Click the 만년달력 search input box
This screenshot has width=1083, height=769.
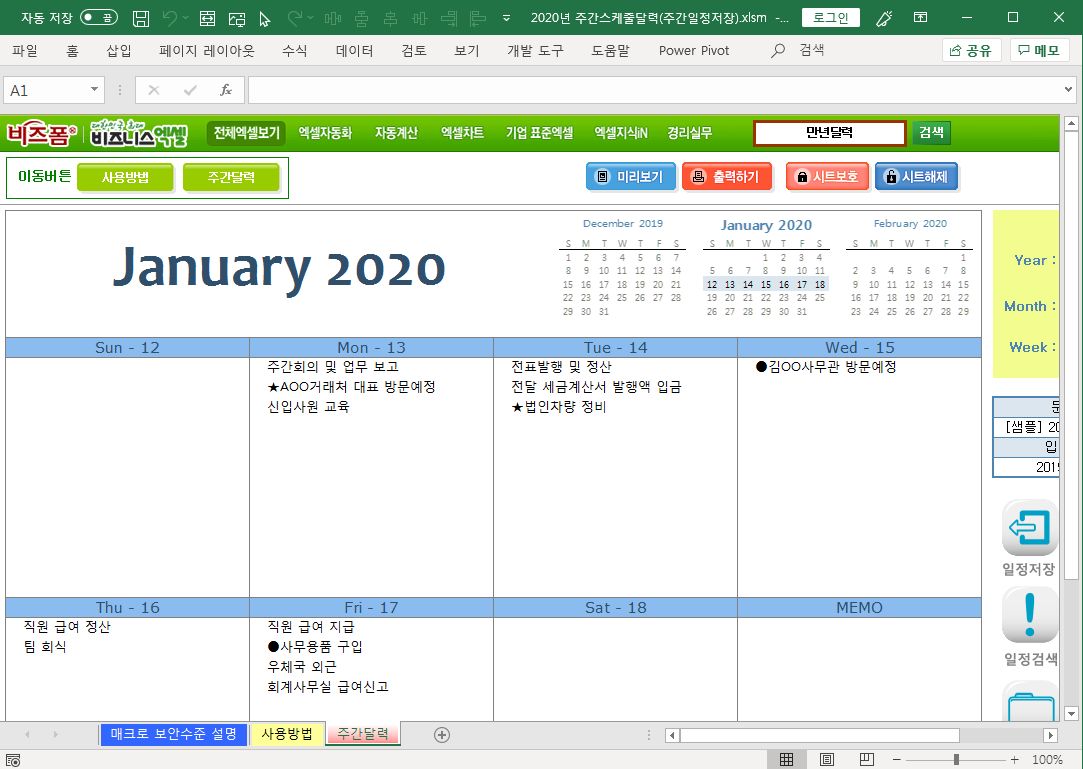[829, 133]
